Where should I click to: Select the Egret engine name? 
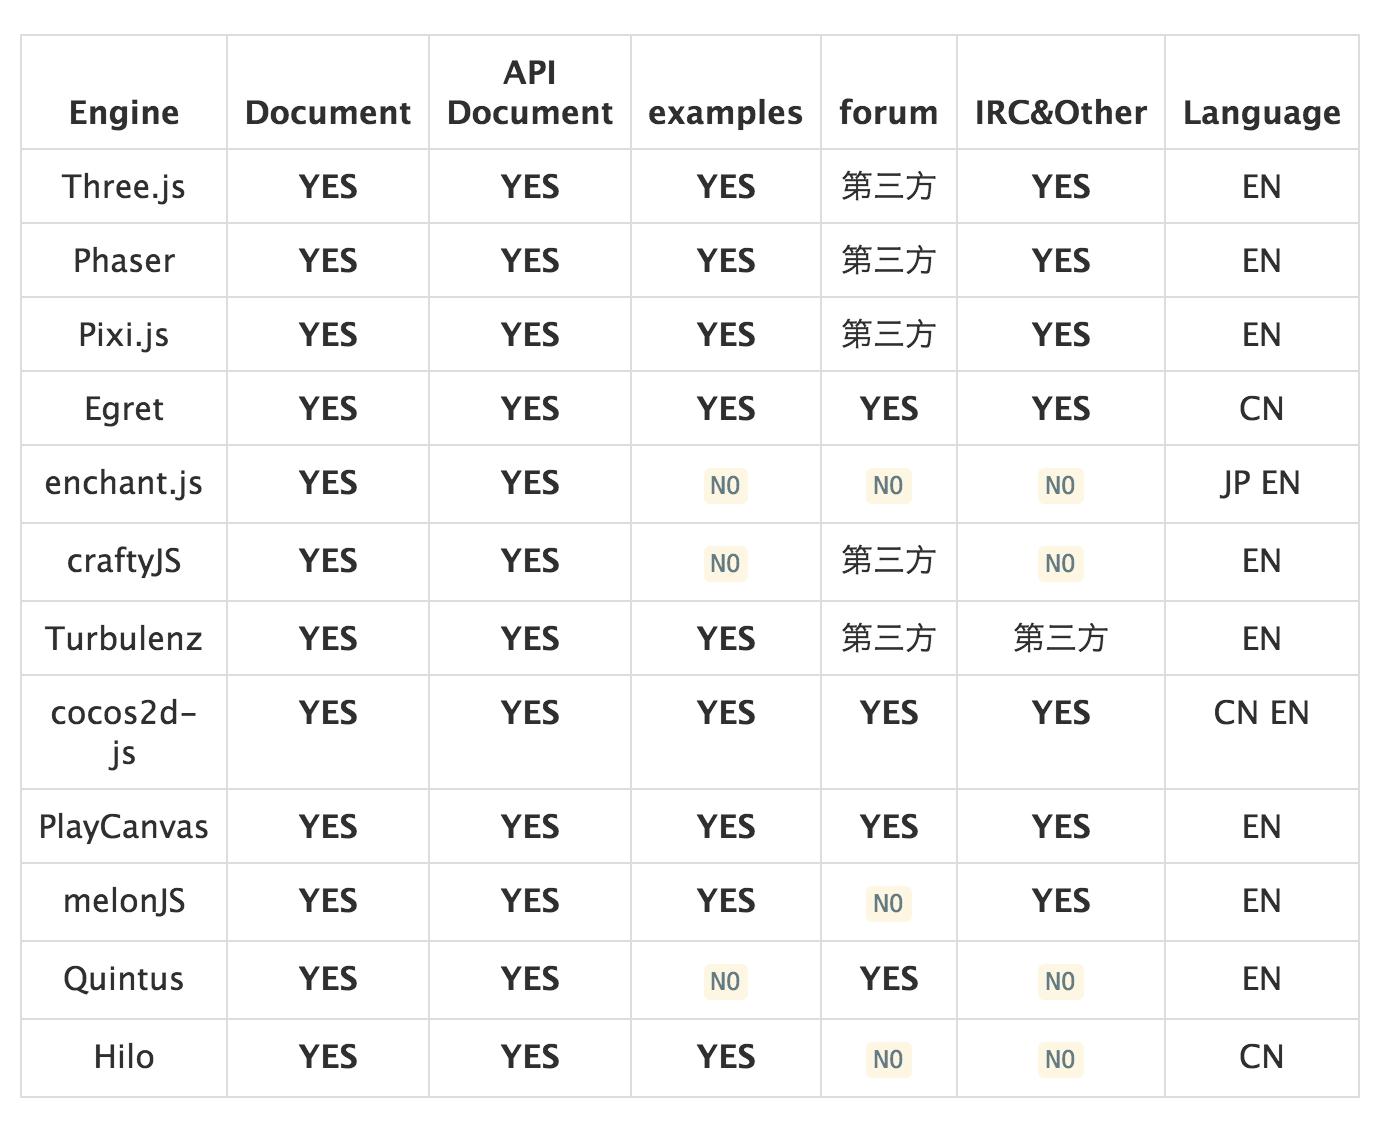pyautogui.click(x=124, y=409)
